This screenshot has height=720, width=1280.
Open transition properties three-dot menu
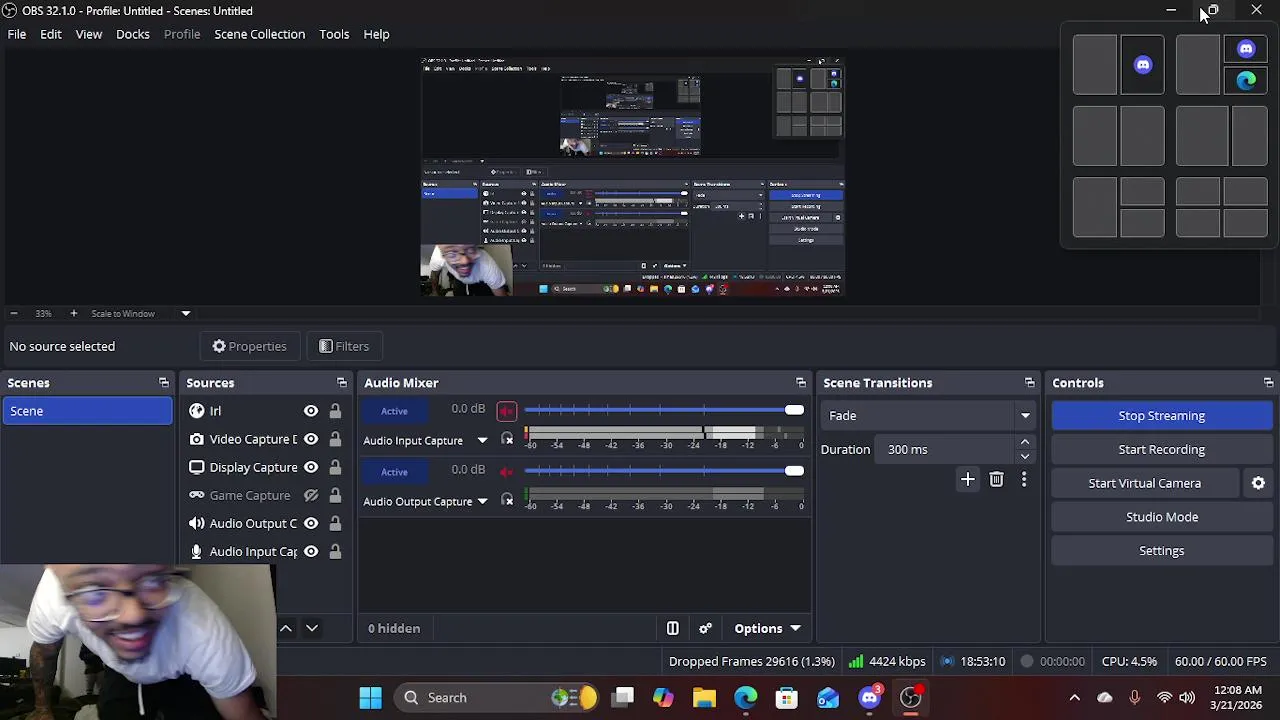click(x=1024, y=480)
